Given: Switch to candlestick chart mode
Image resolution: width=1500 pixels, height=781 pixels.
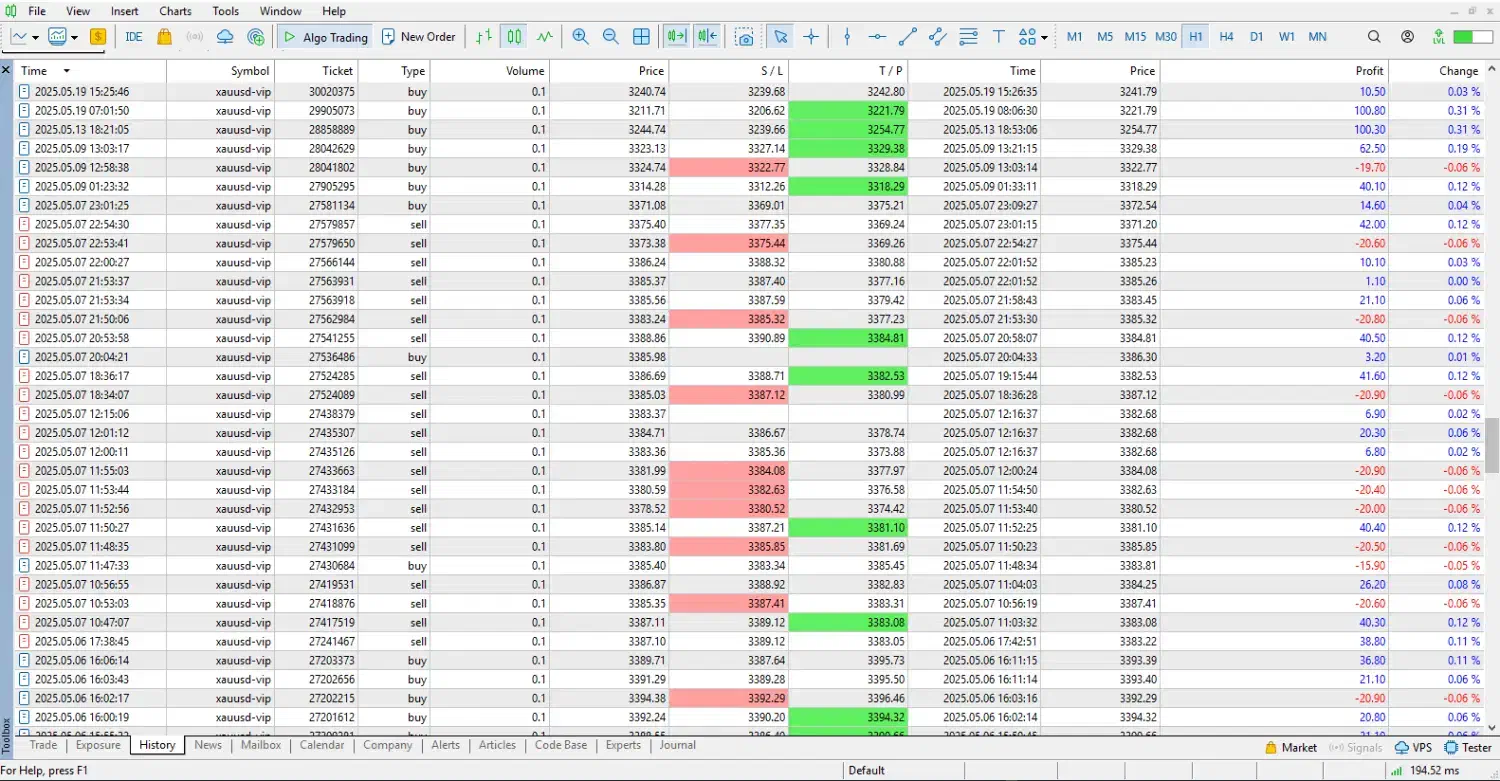Looking at the screenshot, I should point(514,37).
